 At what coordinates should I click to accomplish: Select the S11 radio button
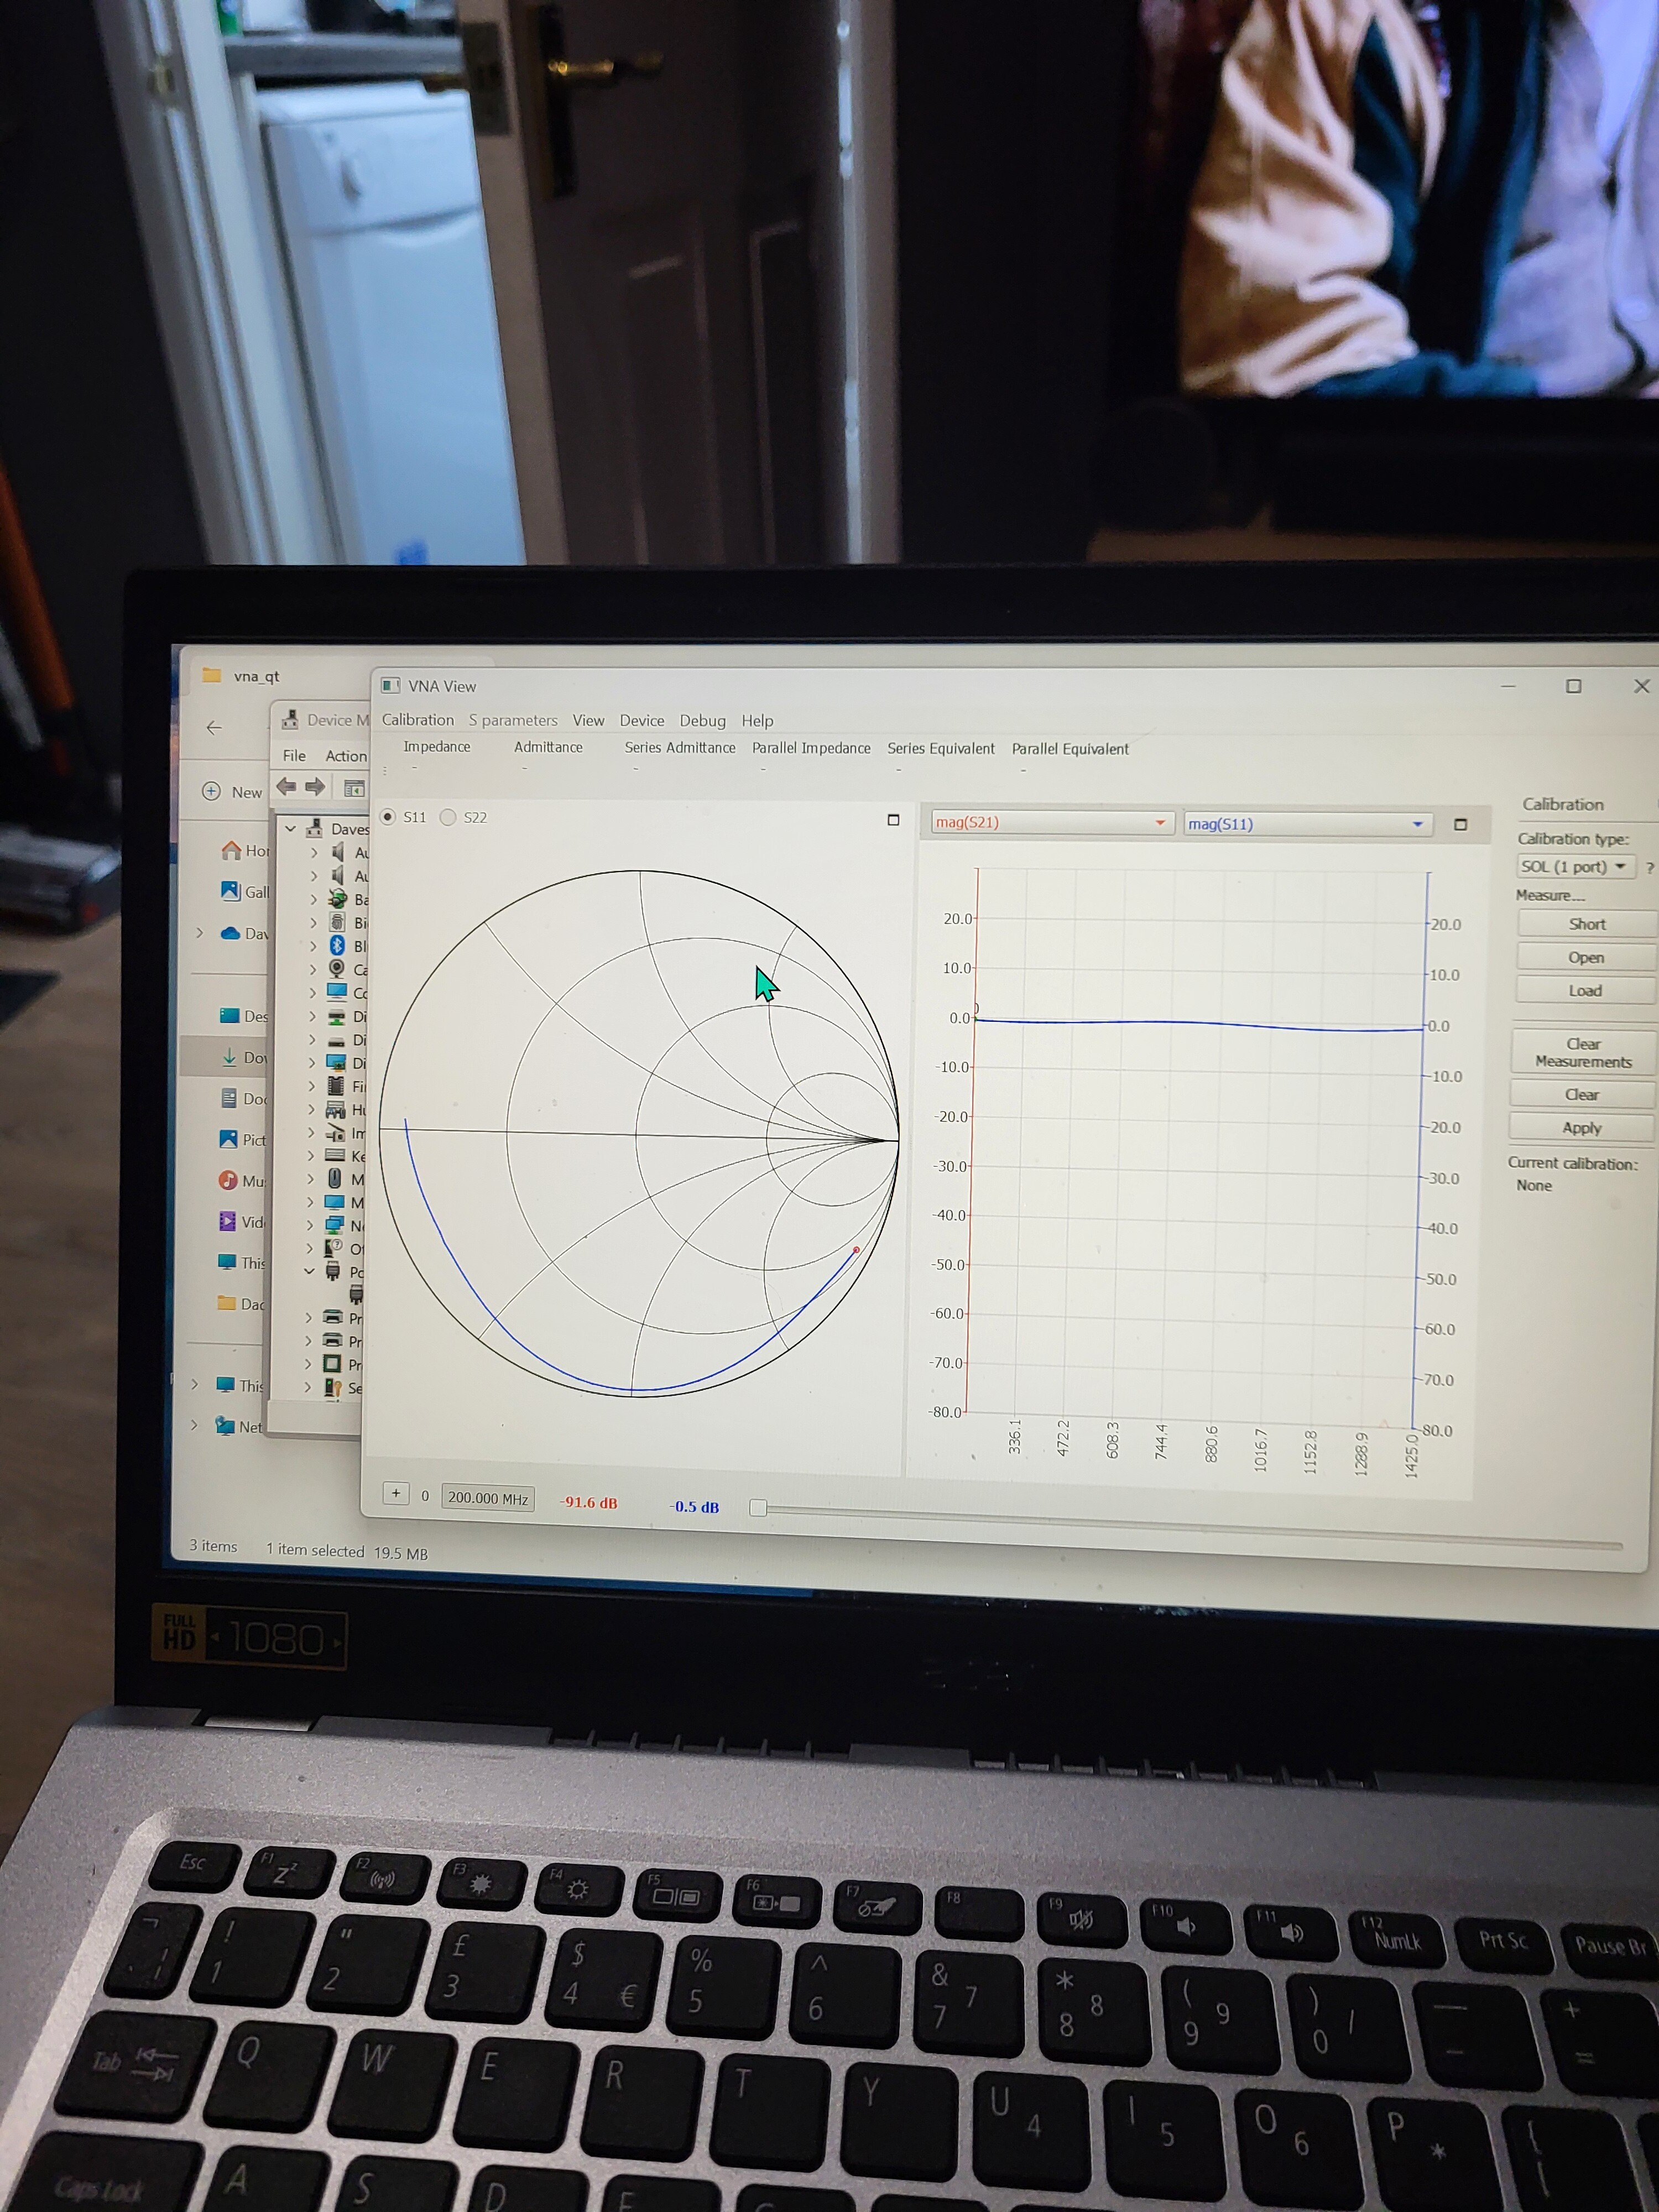pos(389,817)
